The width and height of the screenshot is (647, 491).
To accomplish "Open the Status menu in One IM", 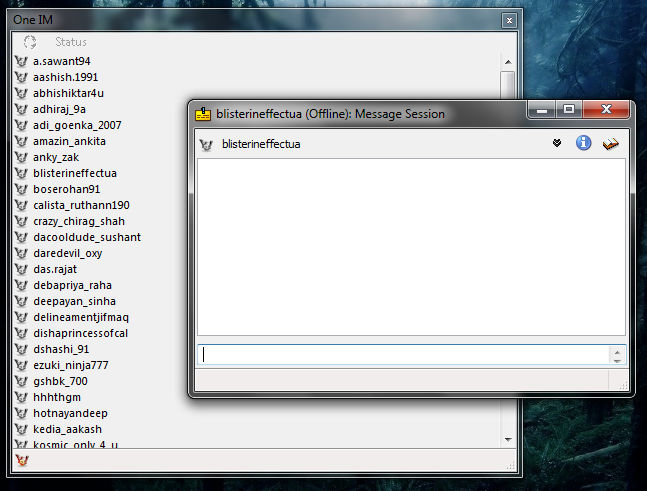I will (x=71, y=42).
